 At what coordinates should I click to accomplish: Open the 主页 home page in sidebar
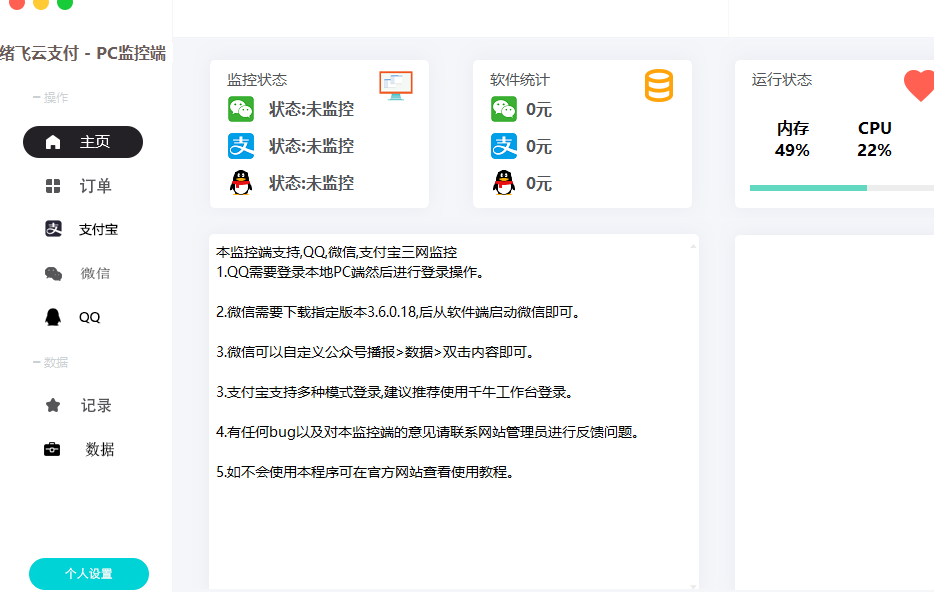tap(83, 142)
